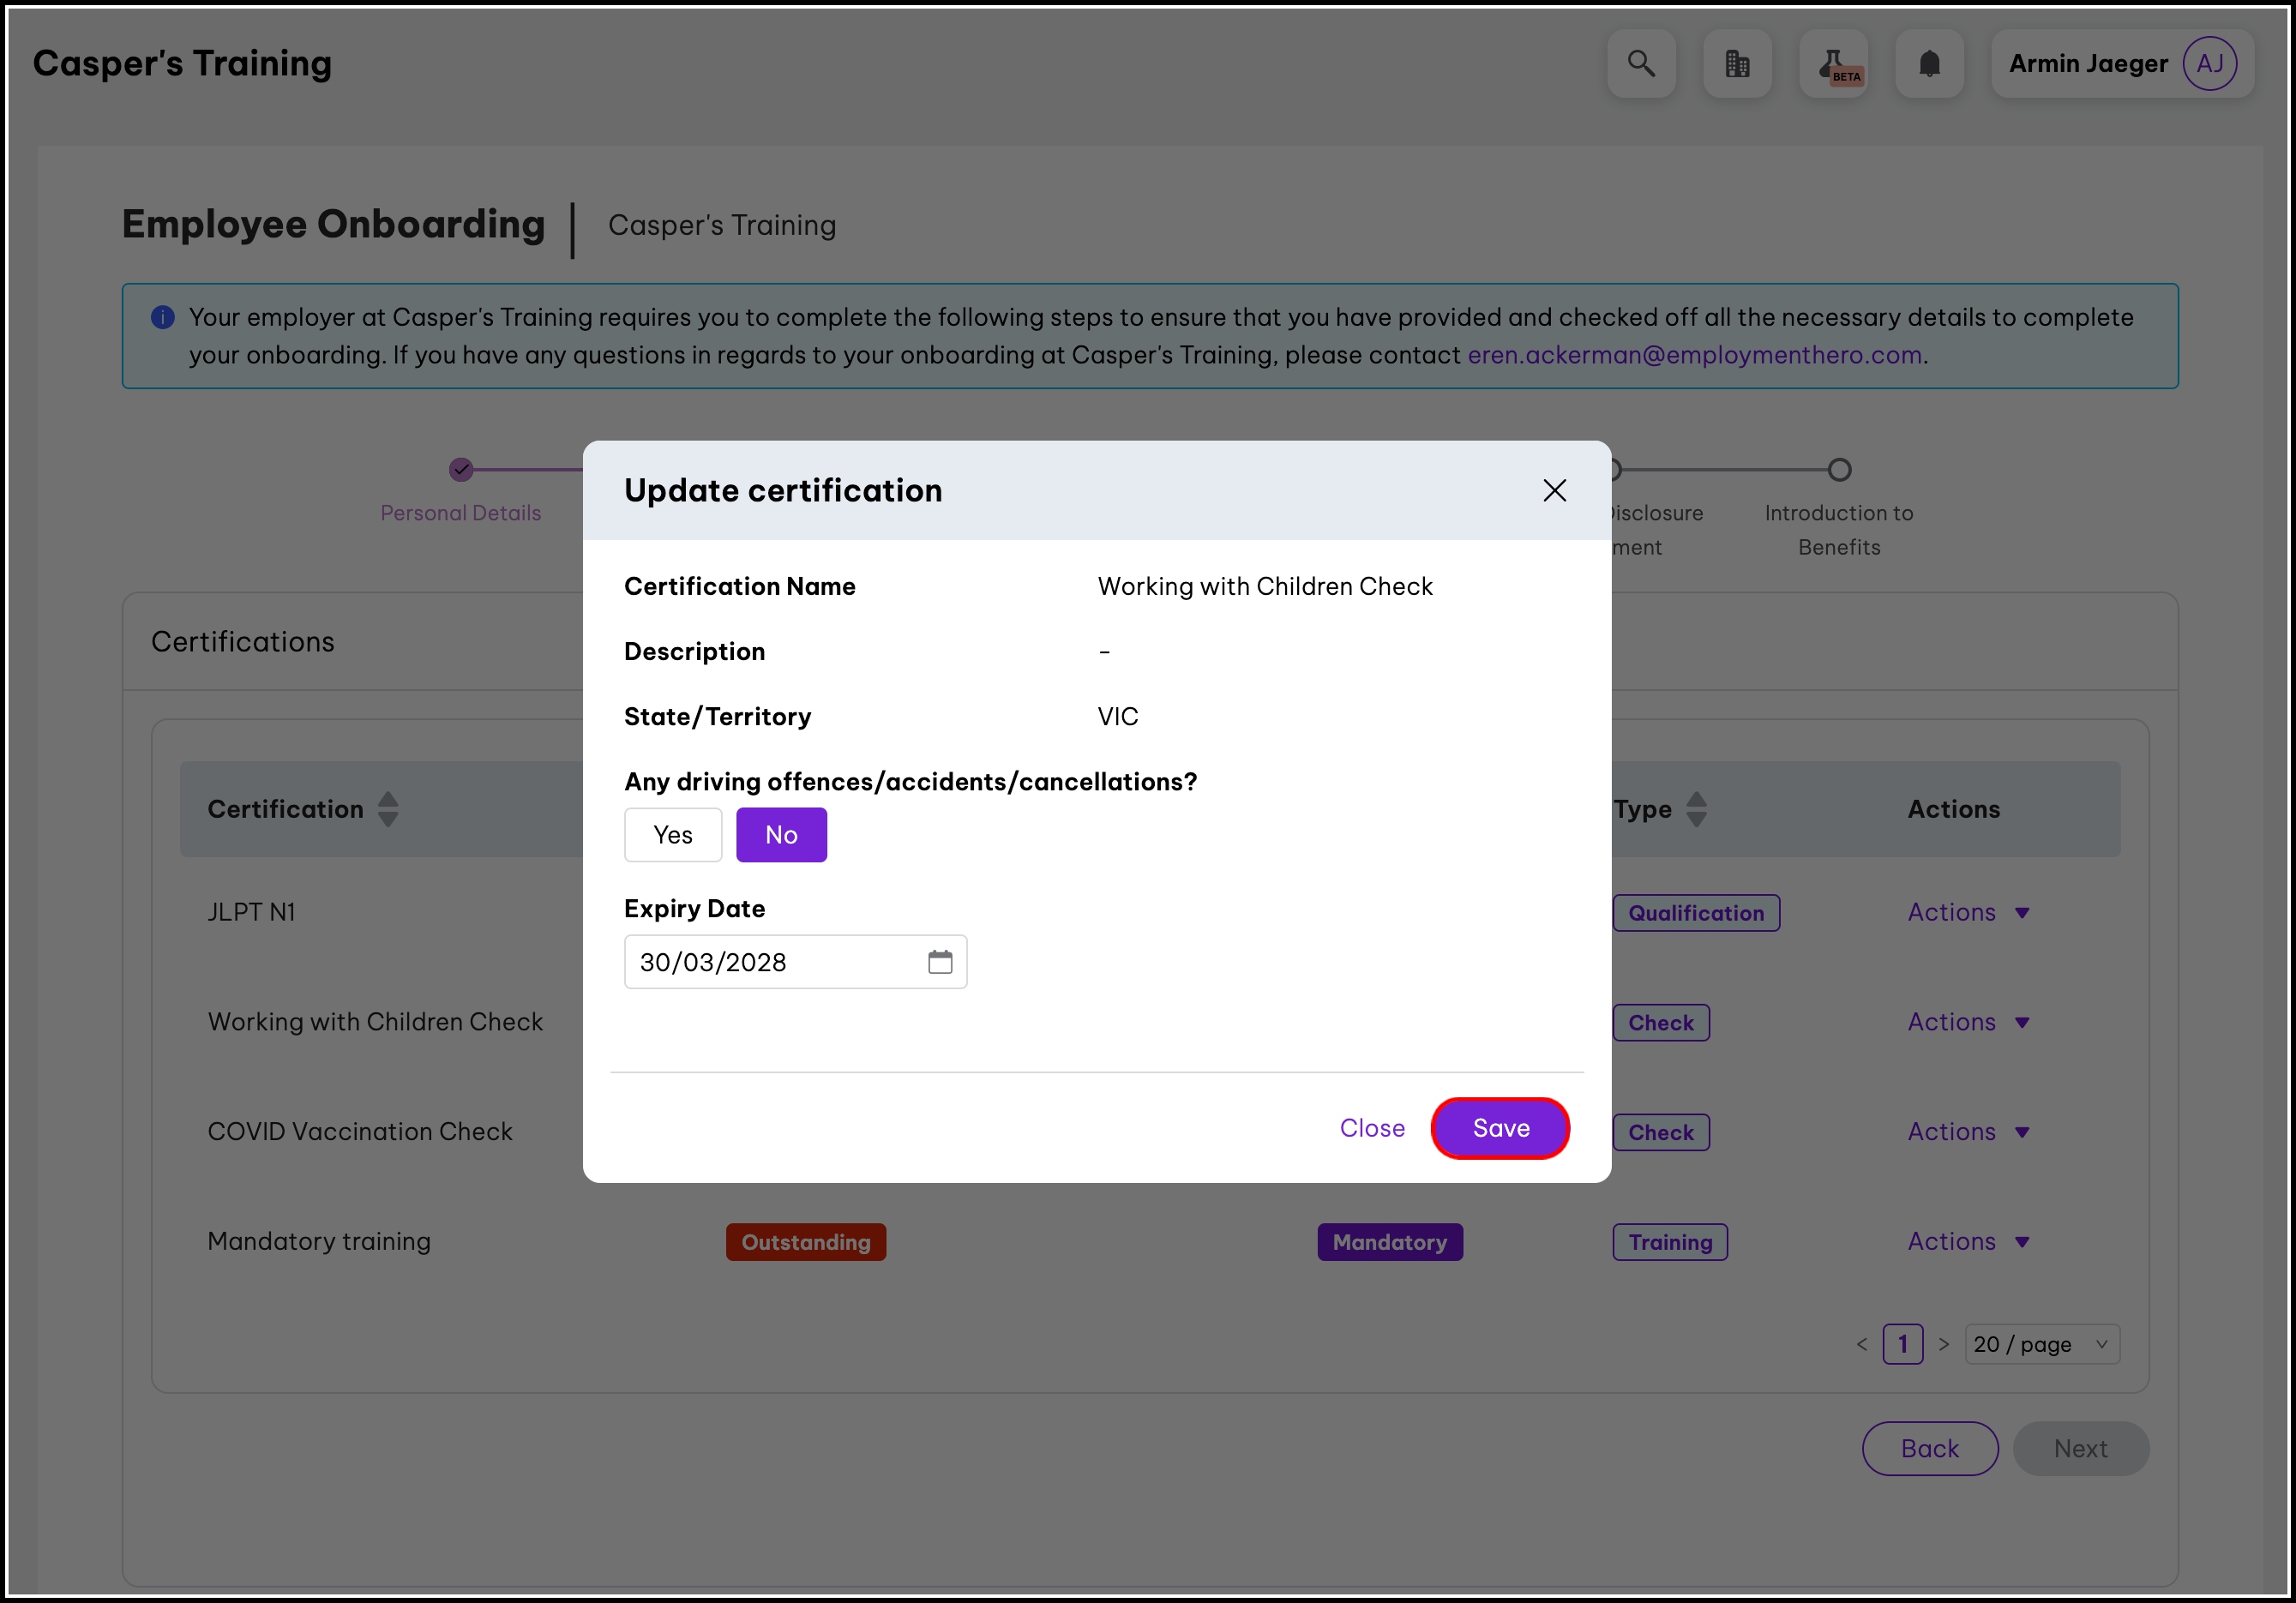Open the 20 / page dropdown
2296x1603 pixels.
[2041, 1344]
